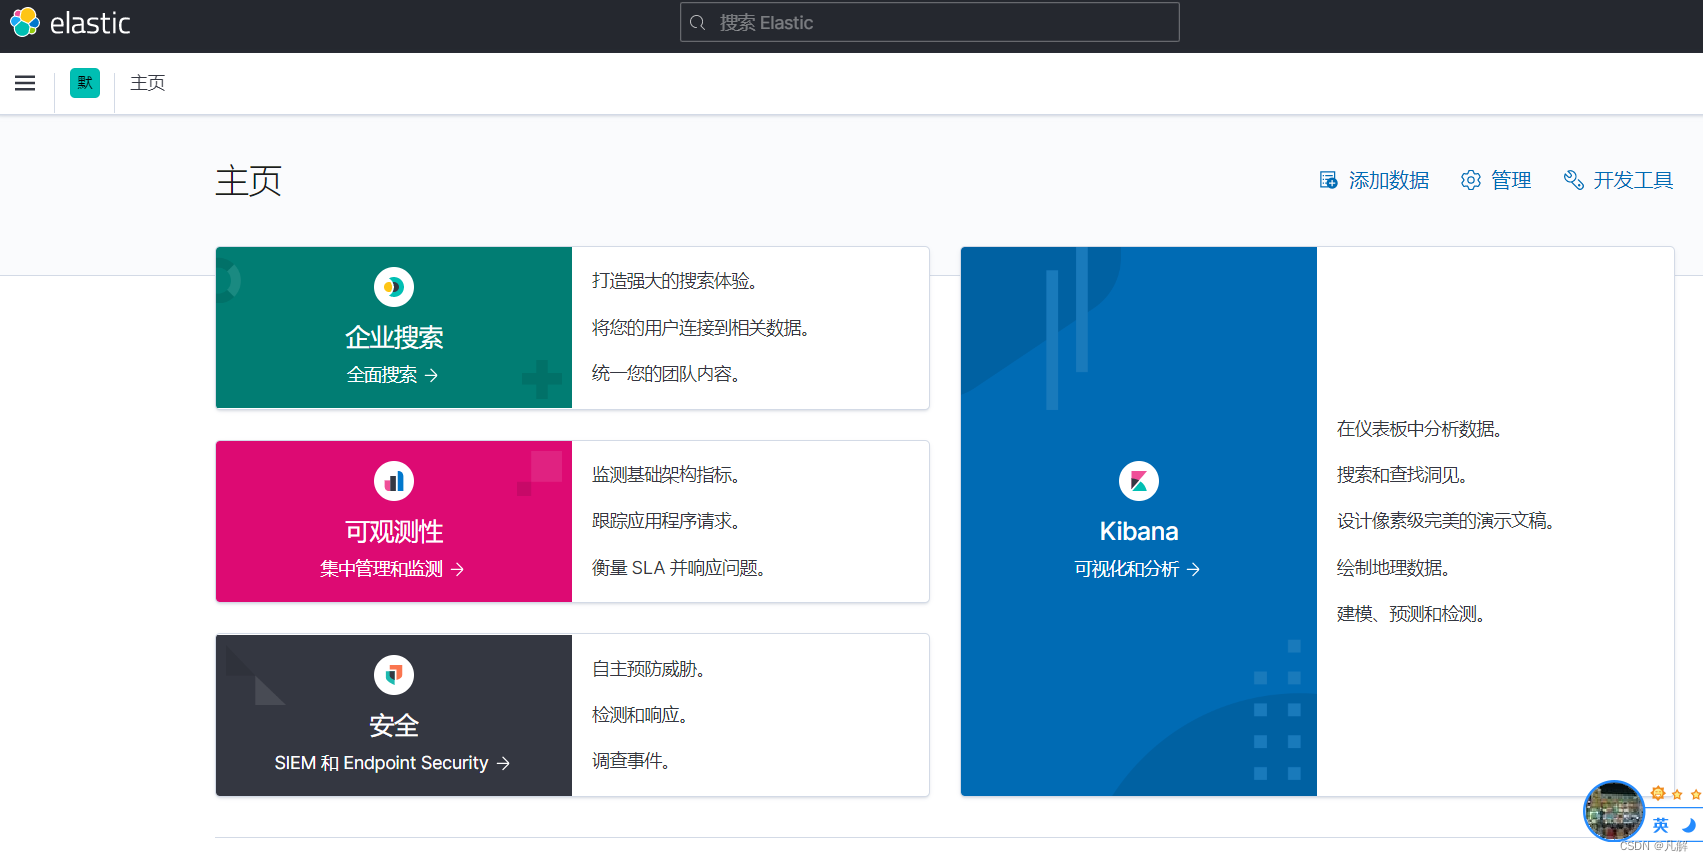Select the 主页 breadcrumb
1703x861 pixels.
(x=148, y=83)
